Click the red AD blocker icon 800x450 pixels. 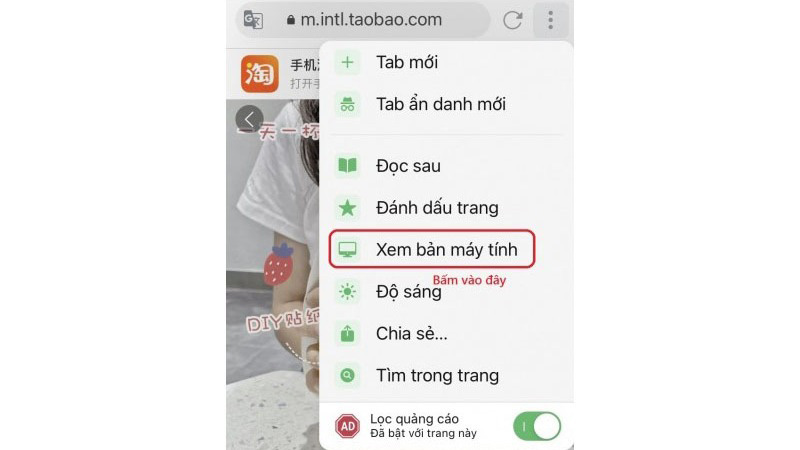pyautogui.click(x=347, y=426)
